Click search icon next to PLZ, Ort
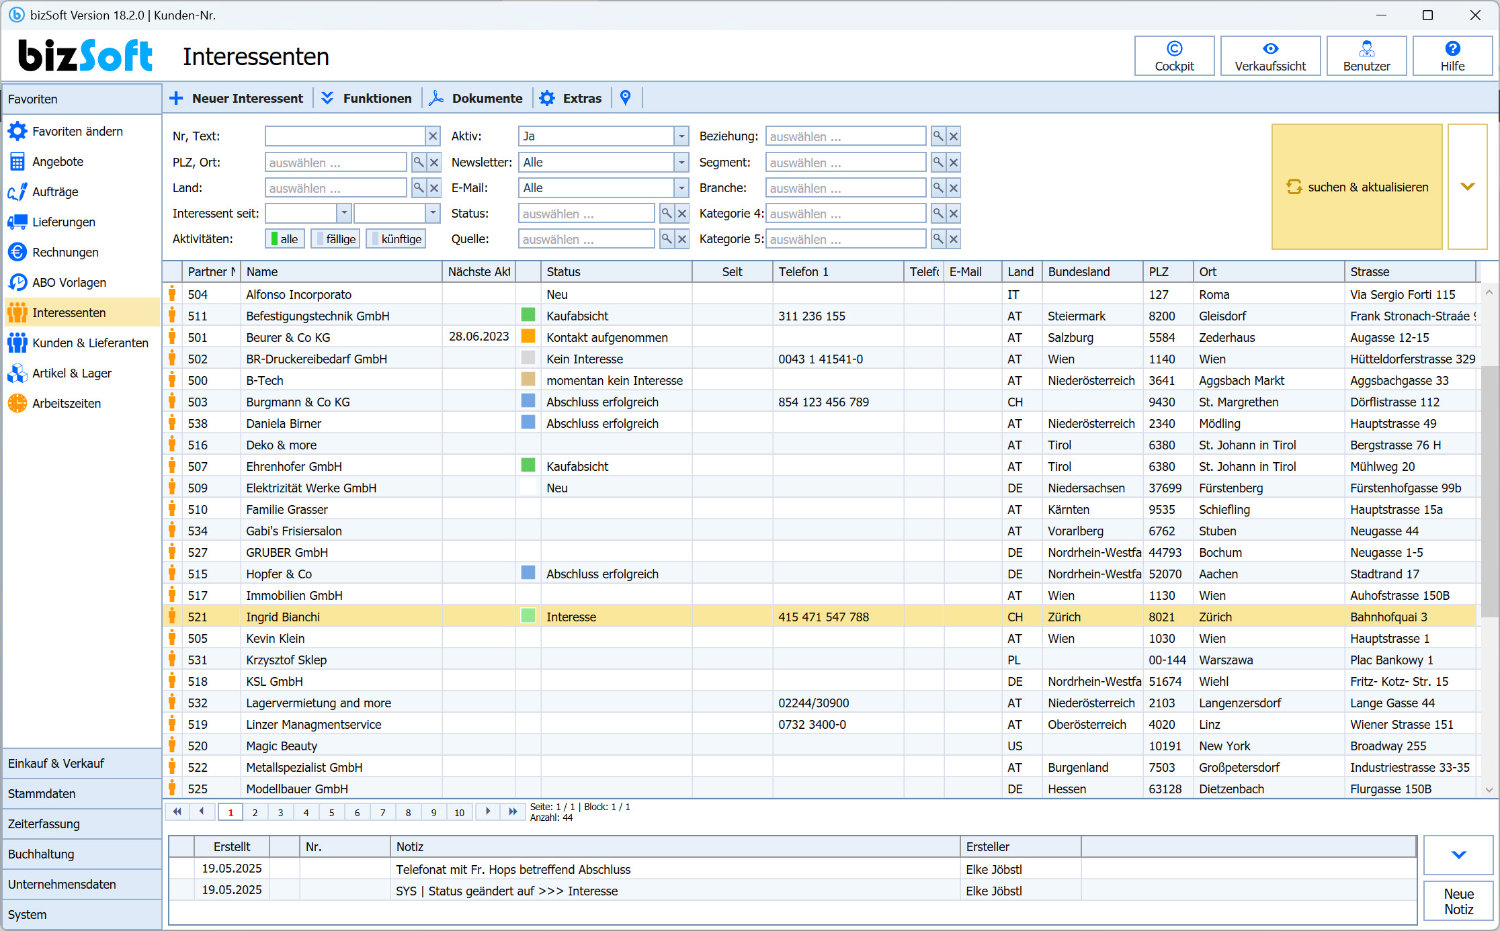The height and width of the screenshot is (931, 1500). [418, 162]
